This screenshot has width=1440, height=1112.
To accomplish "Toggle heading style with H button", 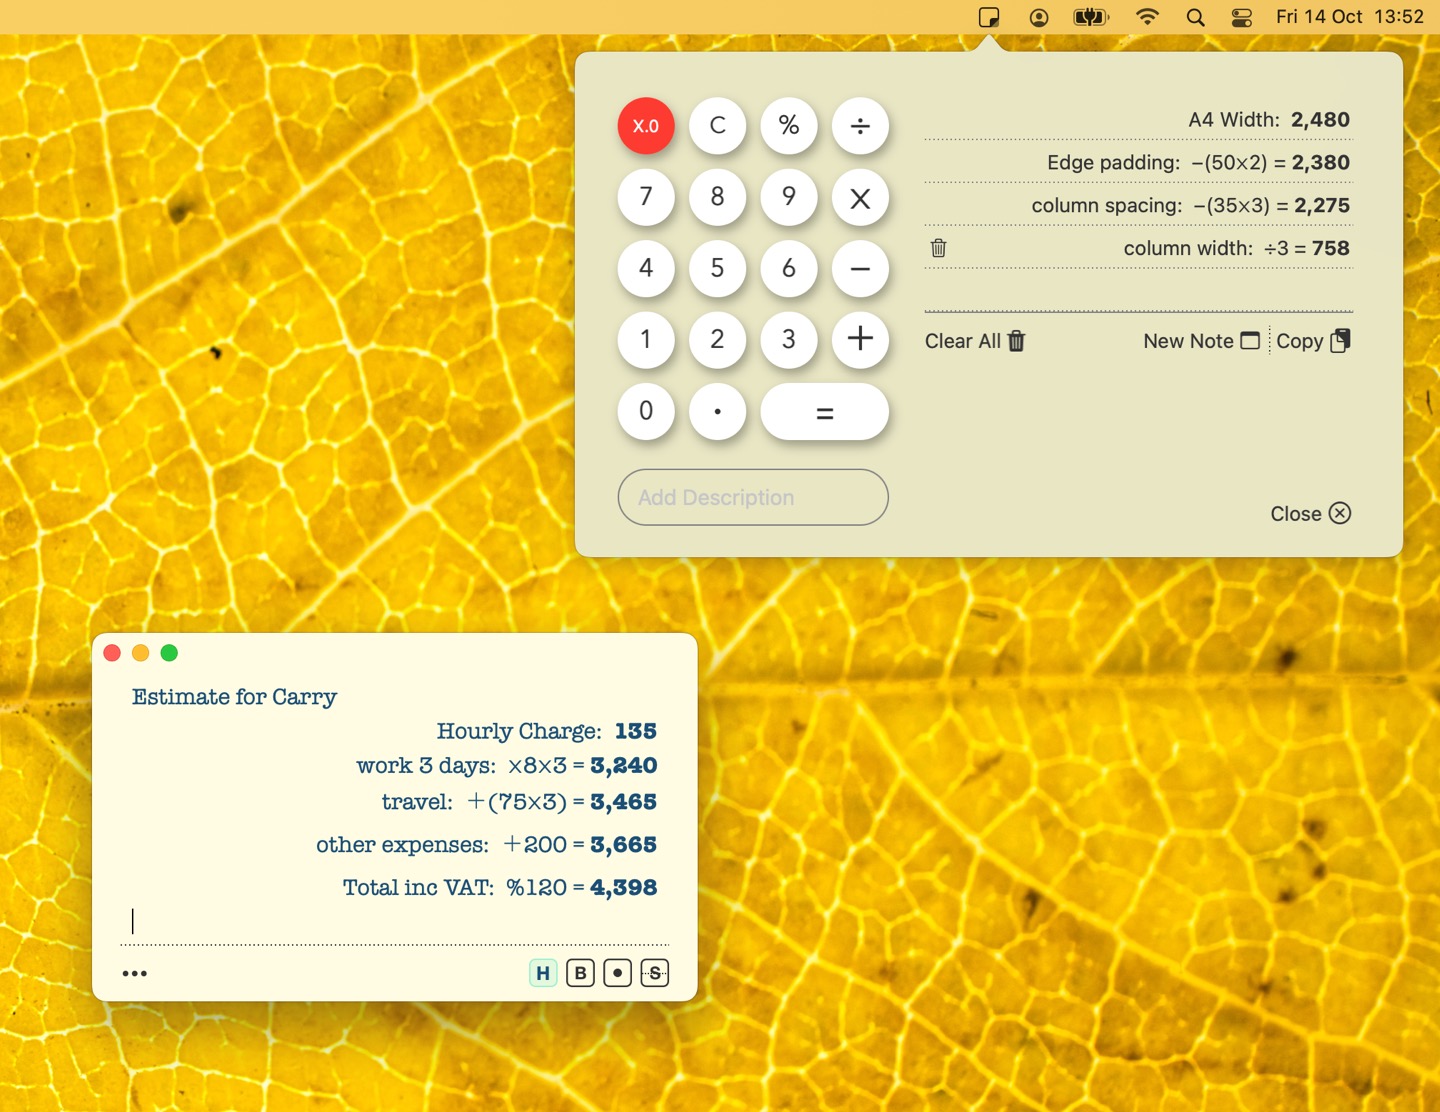I will click(x=543, y=973).
